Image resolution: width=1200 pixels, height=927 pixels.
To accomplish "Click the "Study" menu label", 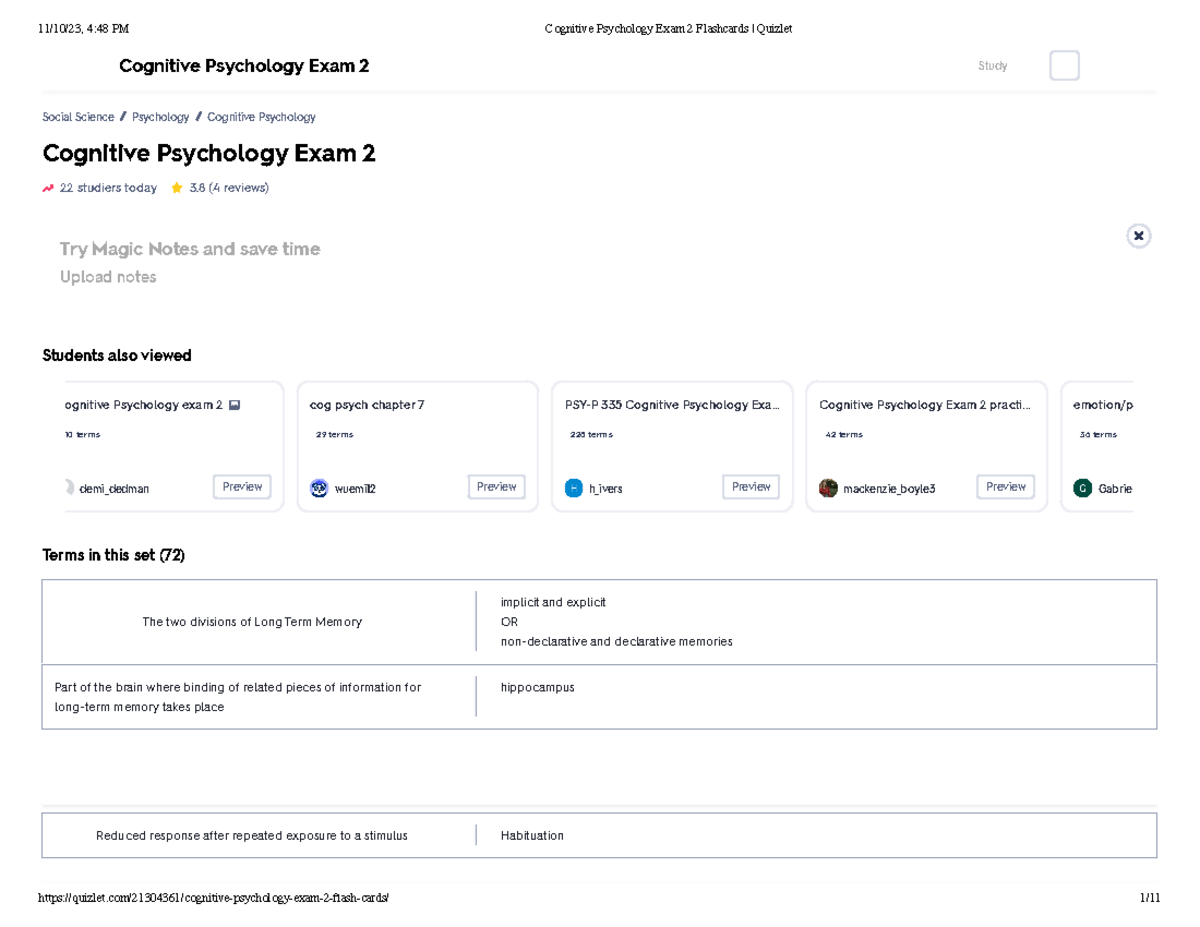I will point(992,65).
